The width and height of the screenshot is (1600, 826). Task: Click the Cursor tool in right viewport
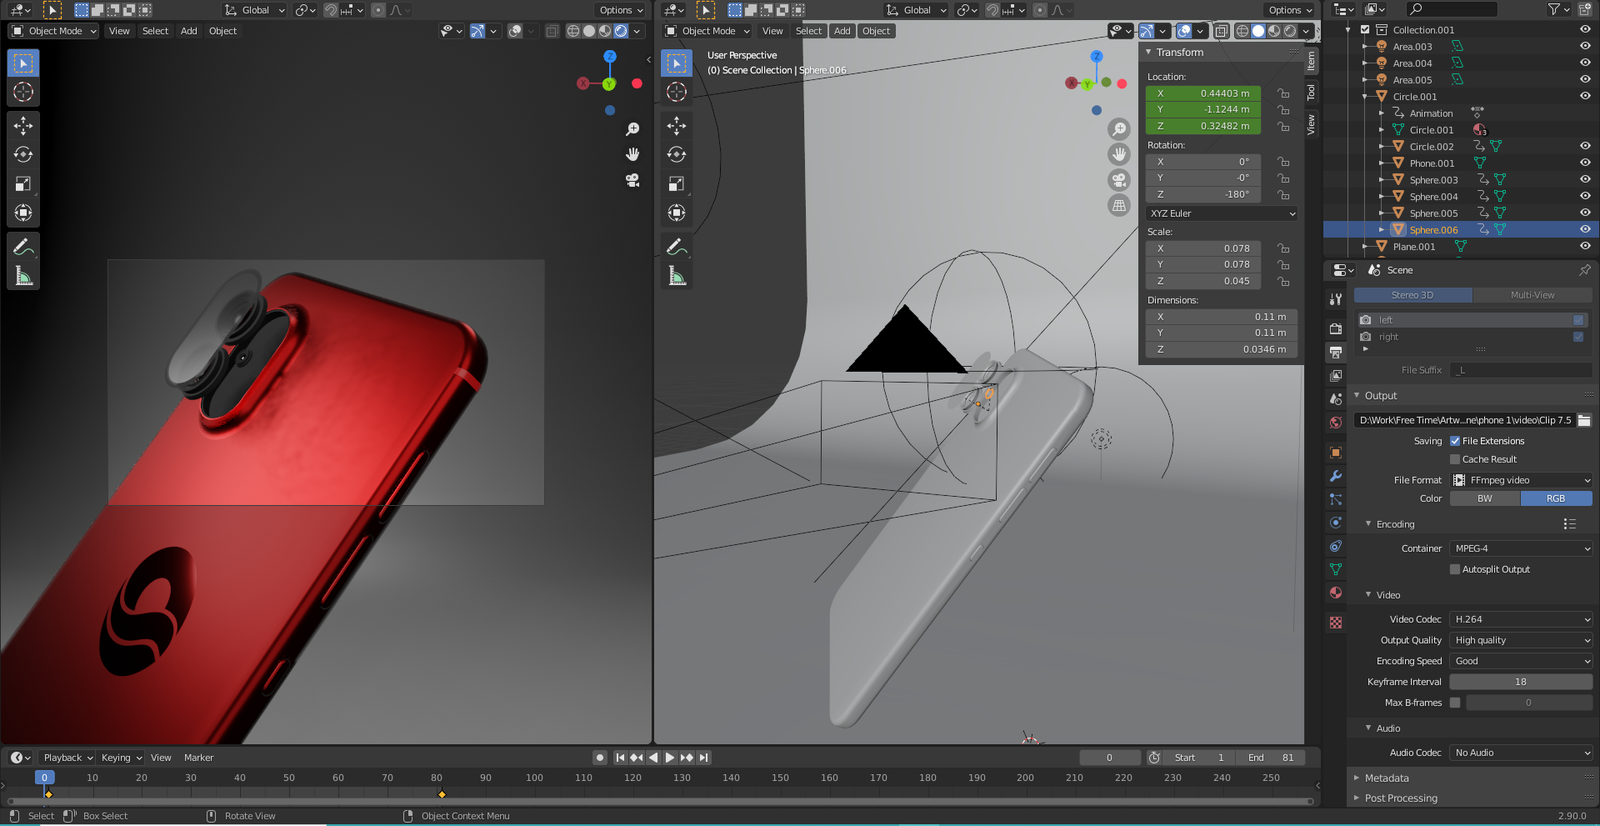(x=677, y=92)
